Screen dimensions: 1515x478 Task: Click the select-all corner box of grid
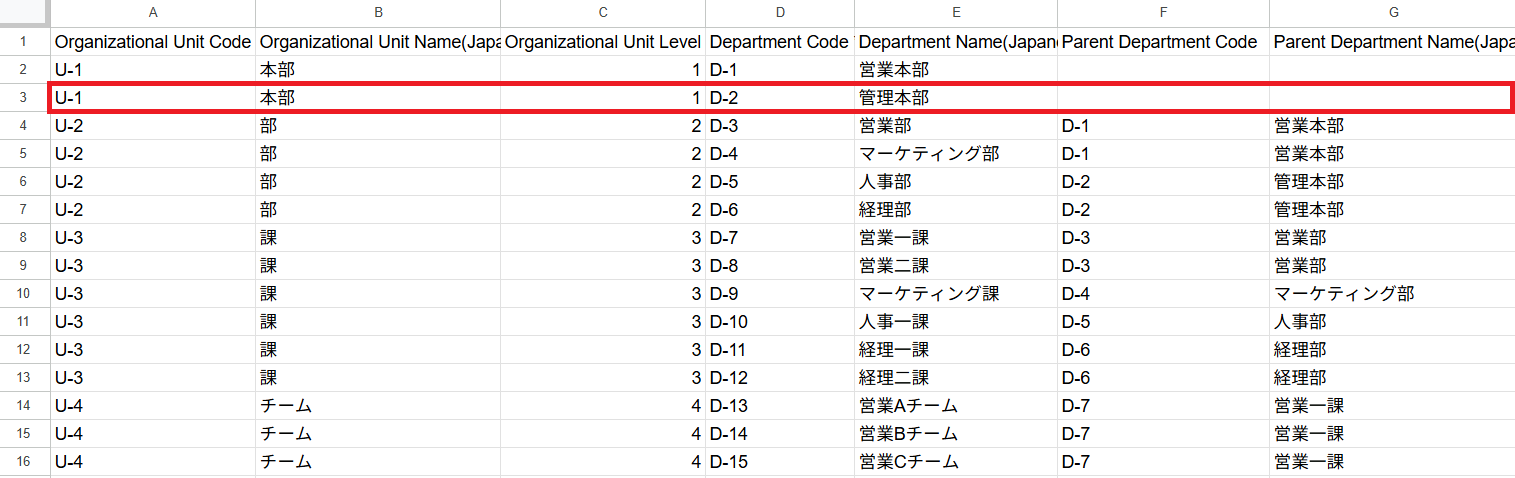pyautogui.click(x=24, y=13)
